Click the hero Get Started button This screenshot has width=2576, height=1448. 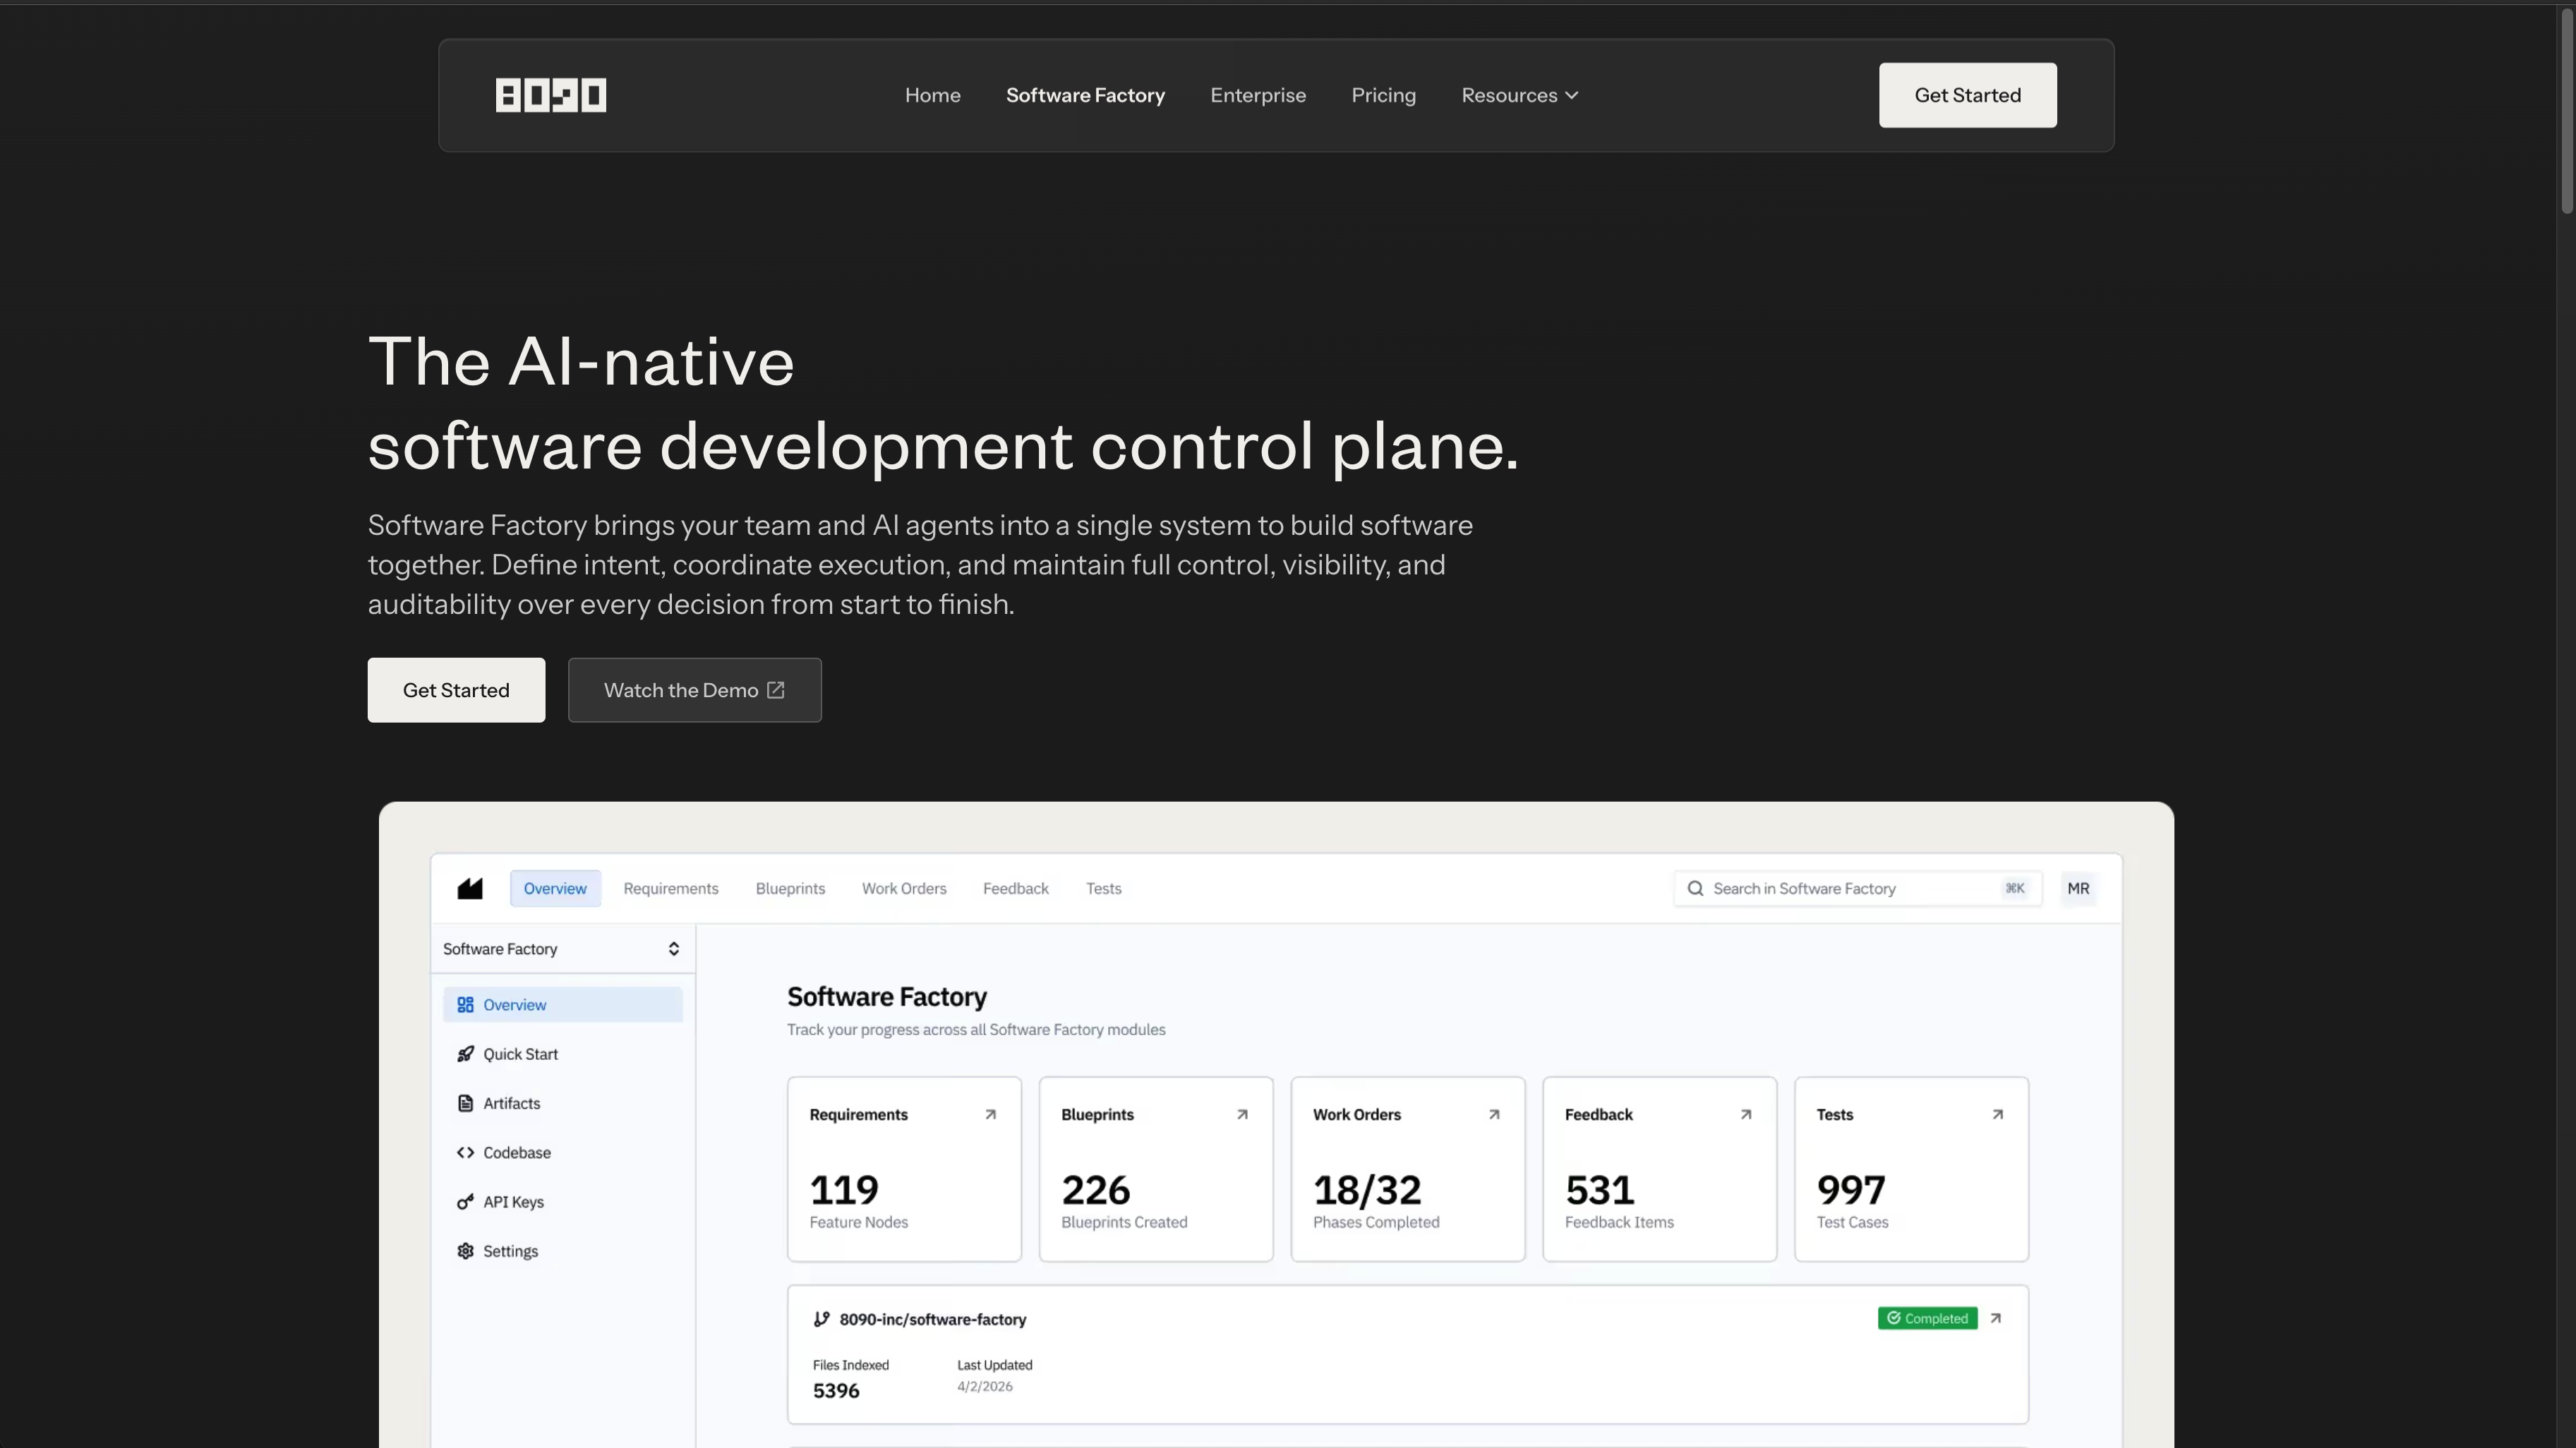456,689
